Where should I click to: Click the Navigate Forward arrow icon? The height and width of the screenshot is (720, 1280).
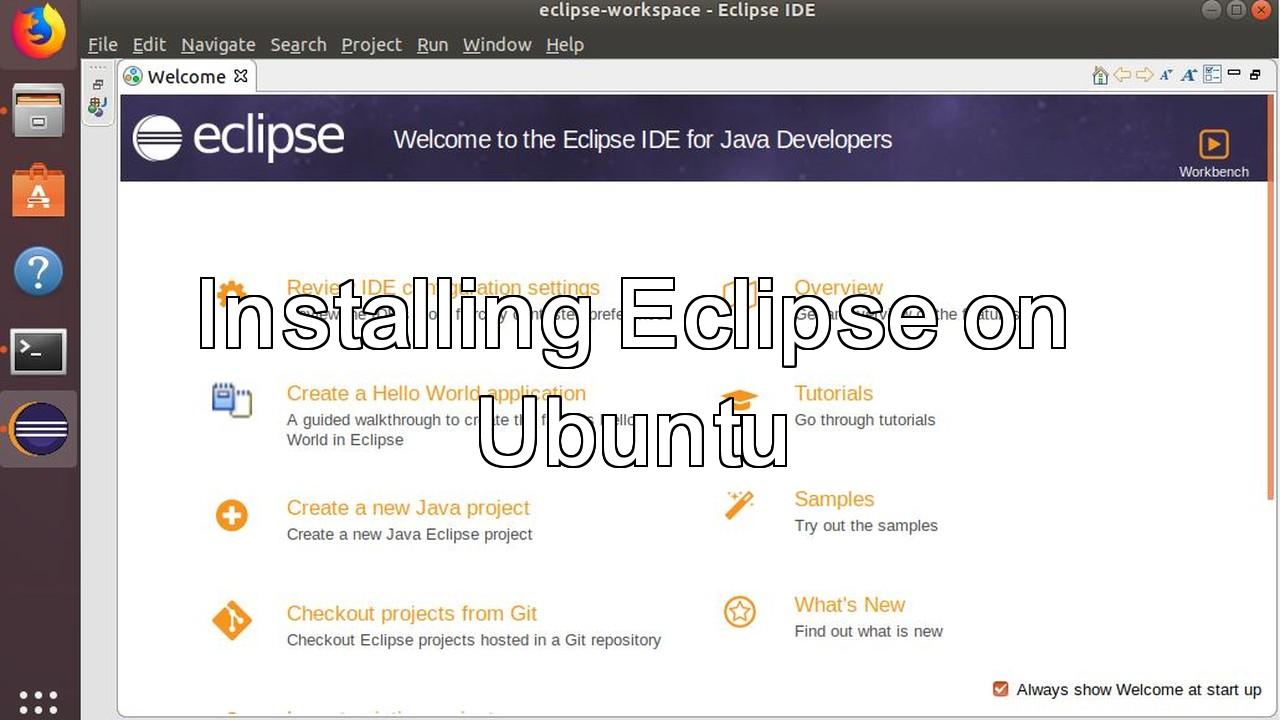1144,75
